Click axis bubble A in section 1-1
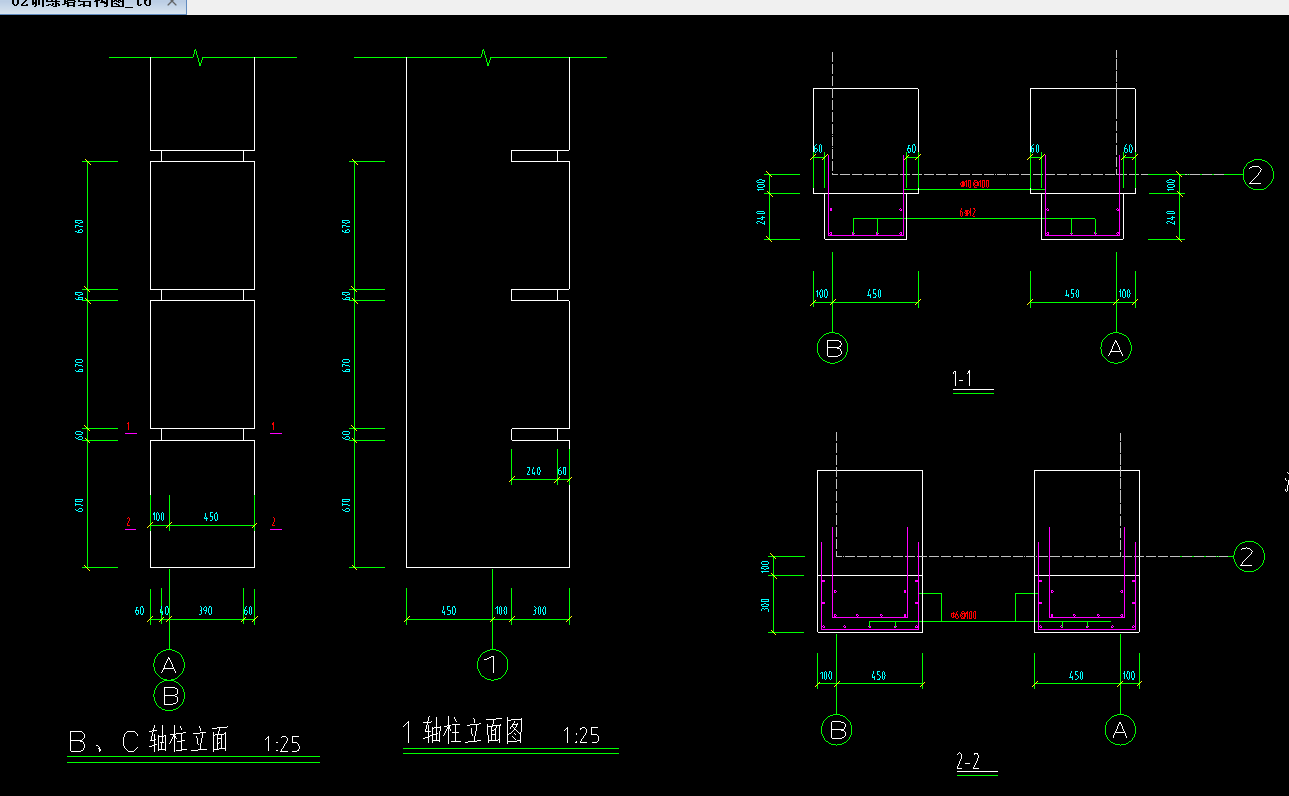The height and width of the screenshot is (796, 1289). coord(1116,348)
